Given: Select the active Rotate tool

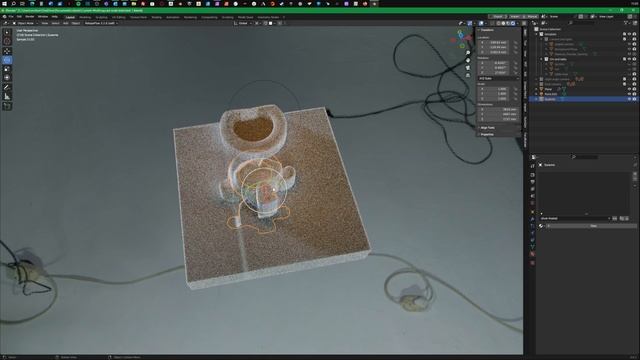Looking at the screenshot, I should [x=7, y=60].
